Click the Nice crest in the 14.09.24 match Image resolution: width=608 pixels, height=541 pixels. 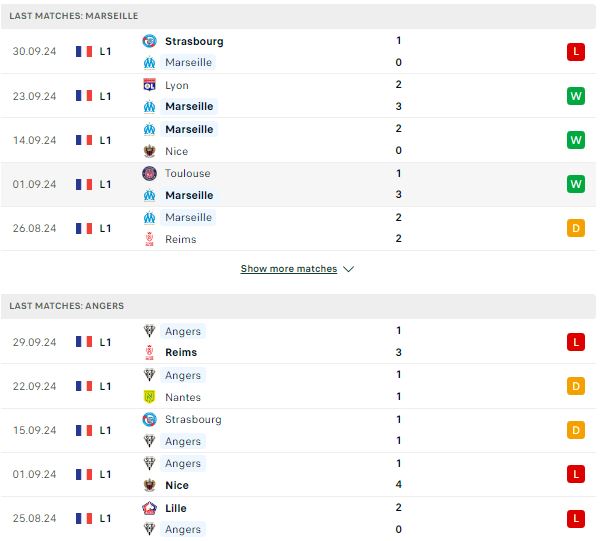coord(151,153)
